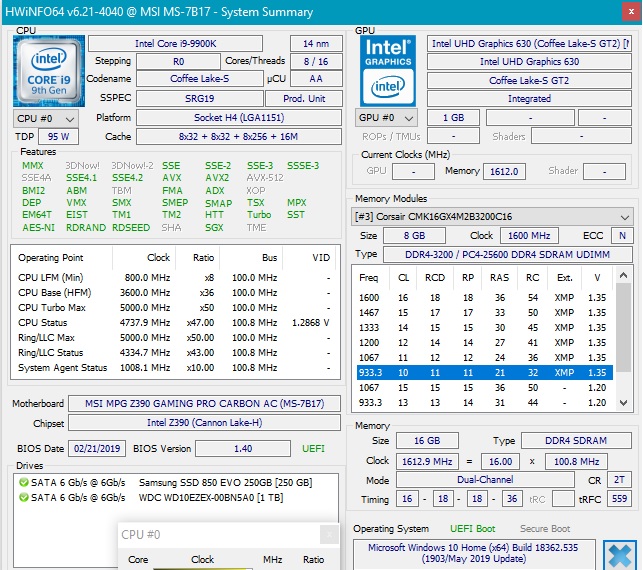Click the module Size 8 GB field

tap(414, 236)
